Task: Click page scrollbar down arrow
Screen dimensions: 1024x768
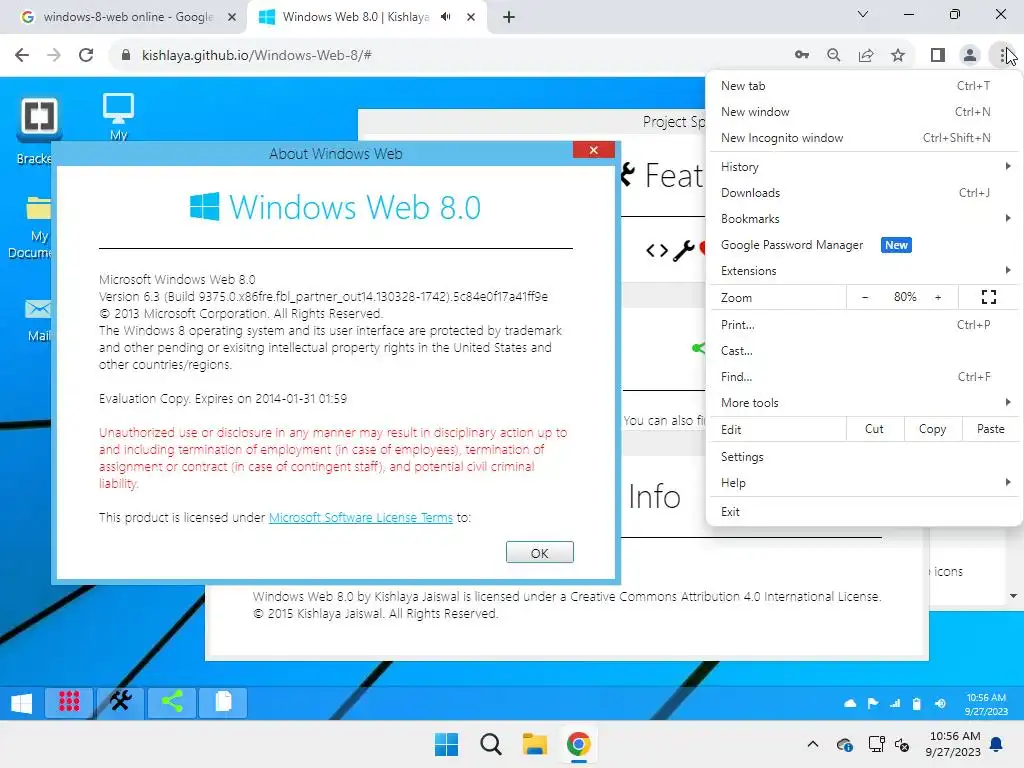Action: [x=1013, y=596]
